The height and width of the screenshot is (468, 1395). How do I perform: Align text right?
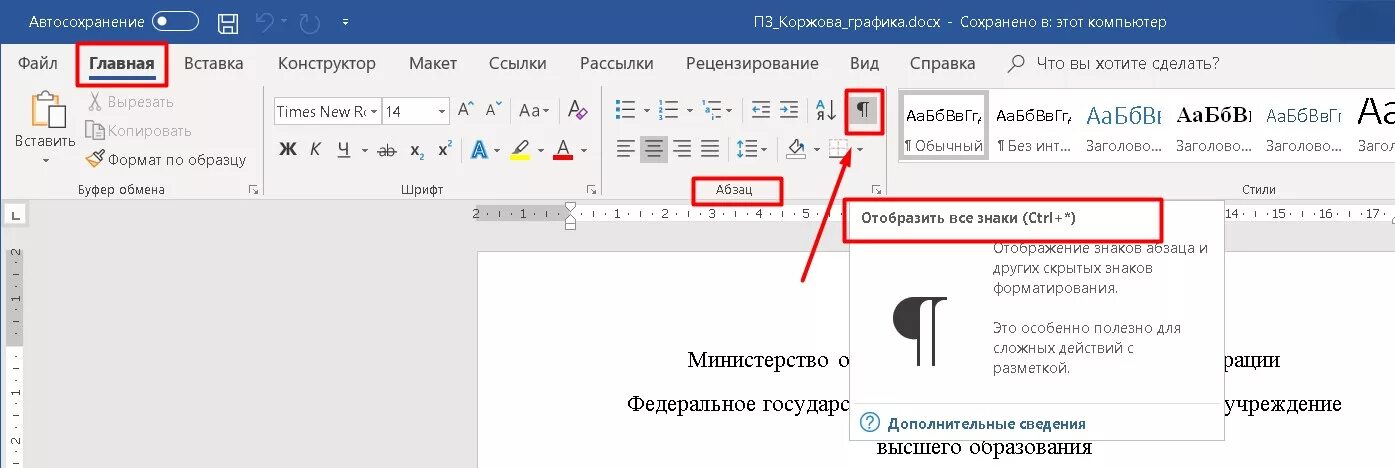682,149
